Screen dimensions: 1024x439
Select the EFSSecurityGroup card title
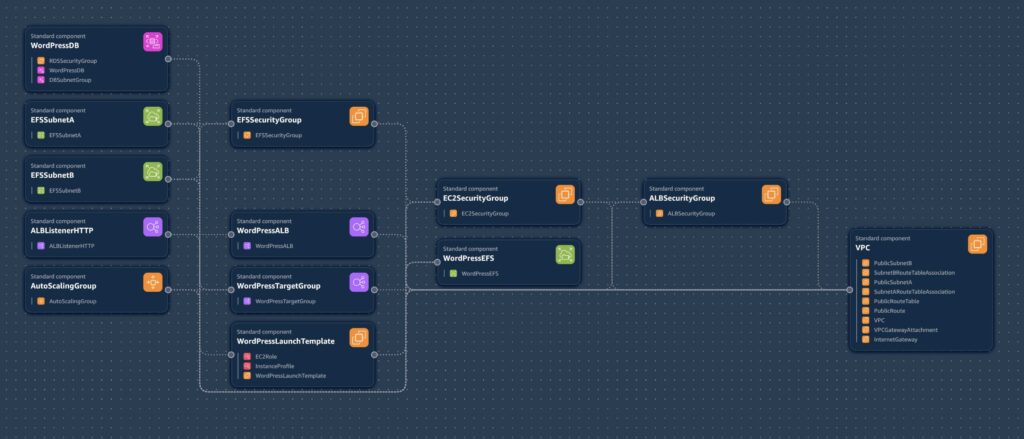point(269,120)
